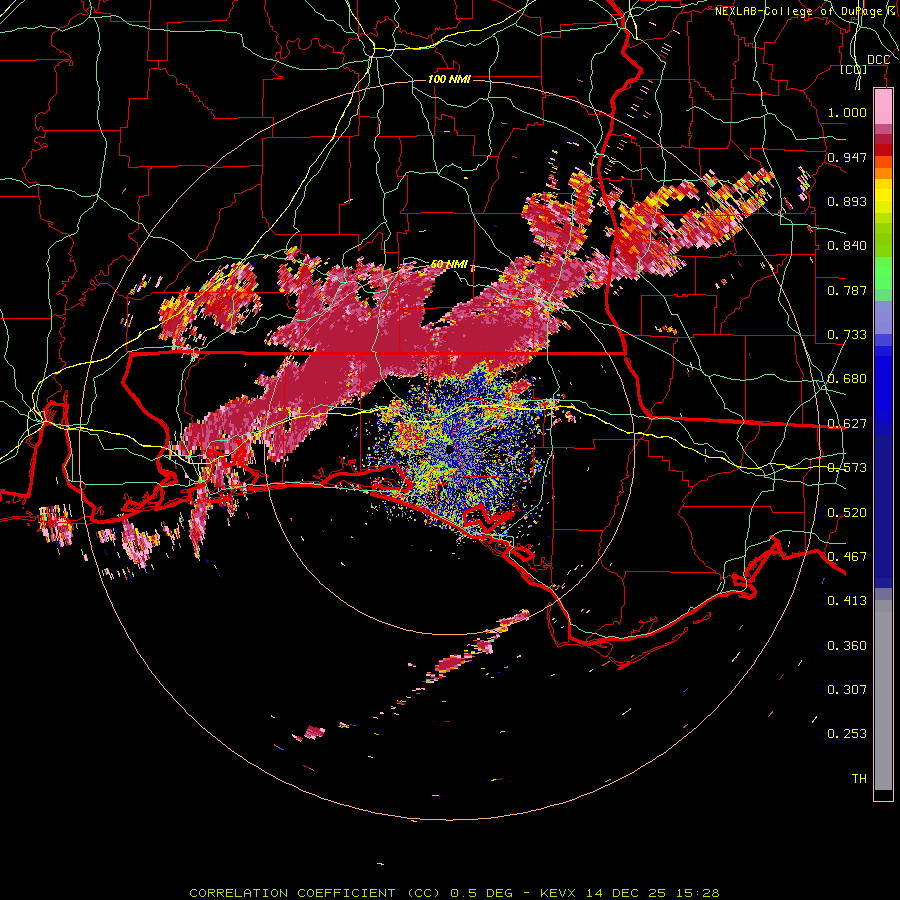This screenshot has height=900, width=900.
Task: Click the 0.840 scale value
Action: pos(847,246)
